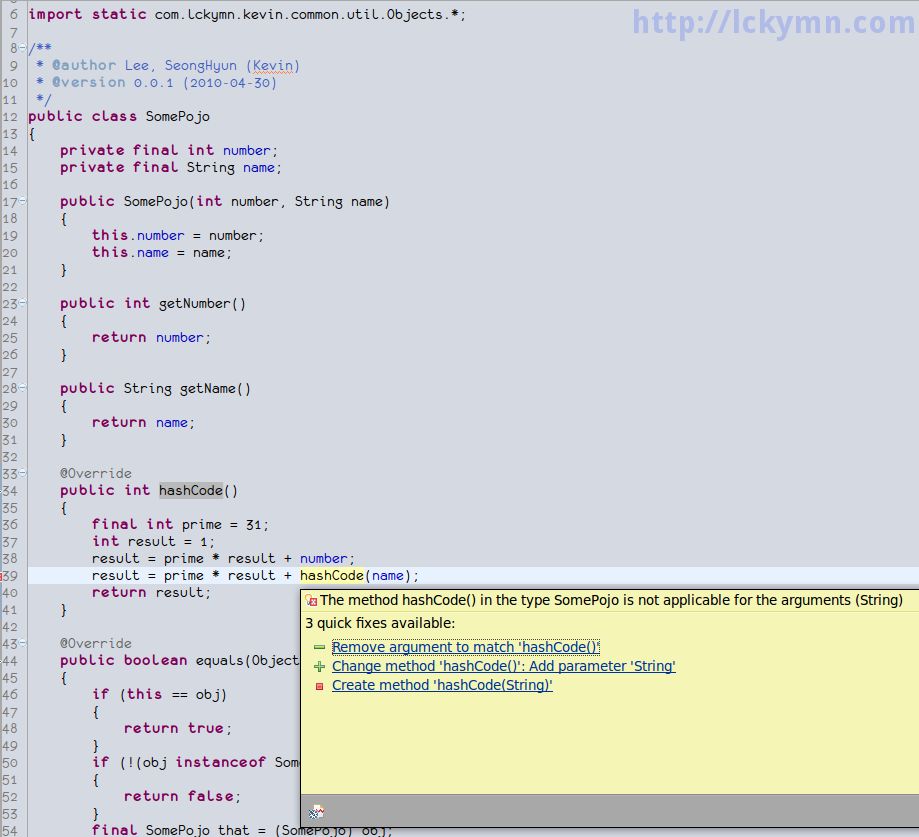The image size is (919, 837).
Task: Click the 'private final String name' declaration
Action: (x=171, y=167)
